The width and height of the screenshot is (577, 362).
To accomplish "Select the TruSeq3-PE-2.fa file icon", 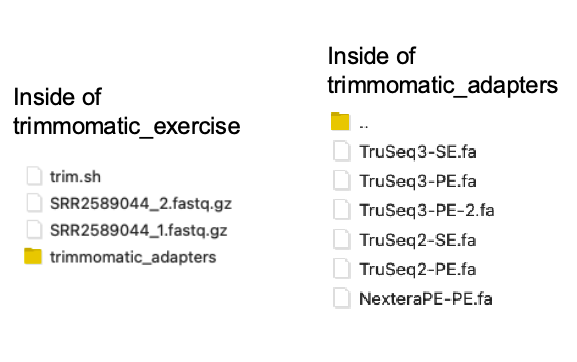I will click(x=341, y=210).
